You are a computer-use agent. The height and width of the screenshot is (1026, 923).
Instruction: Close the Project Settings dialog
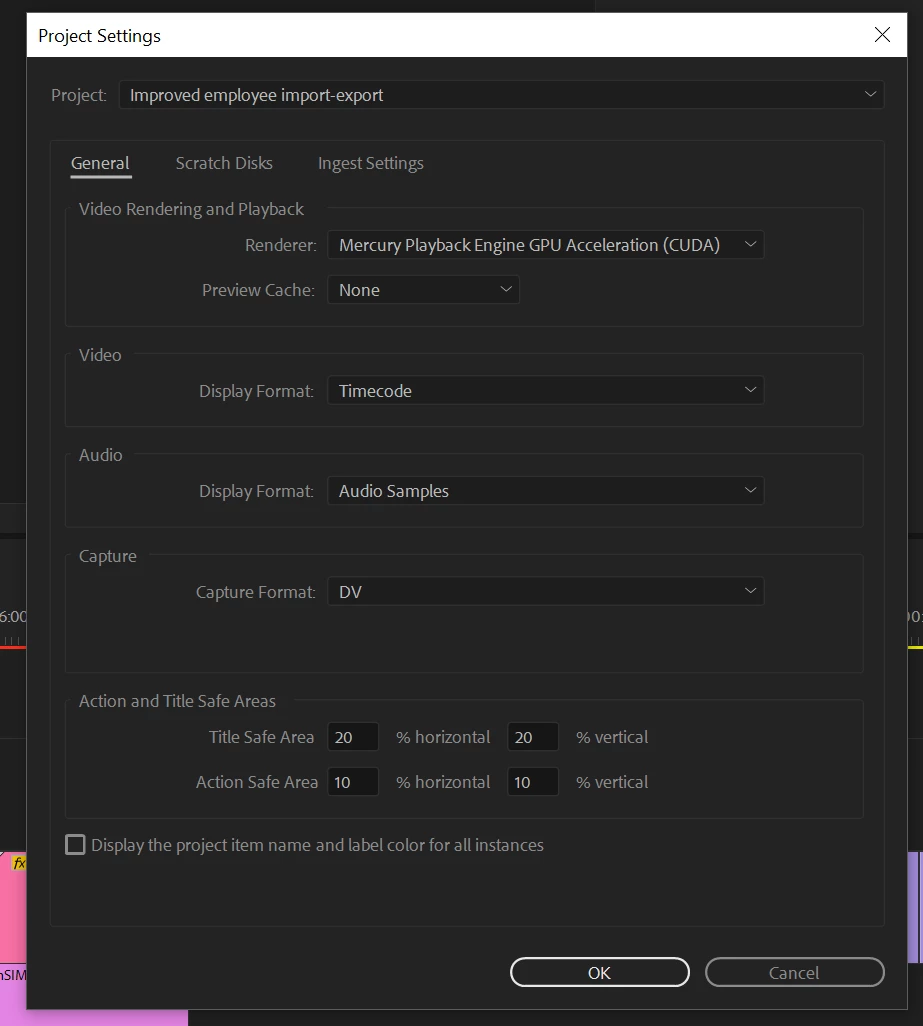882,35
